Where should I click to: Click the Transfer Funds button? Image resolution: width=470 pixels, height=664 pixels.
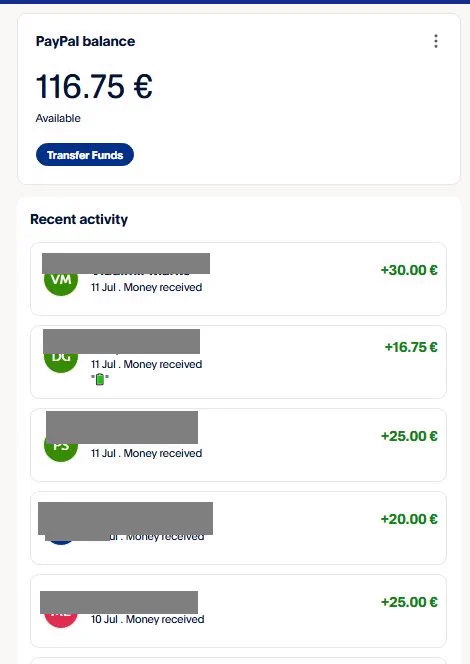(85, 155)
